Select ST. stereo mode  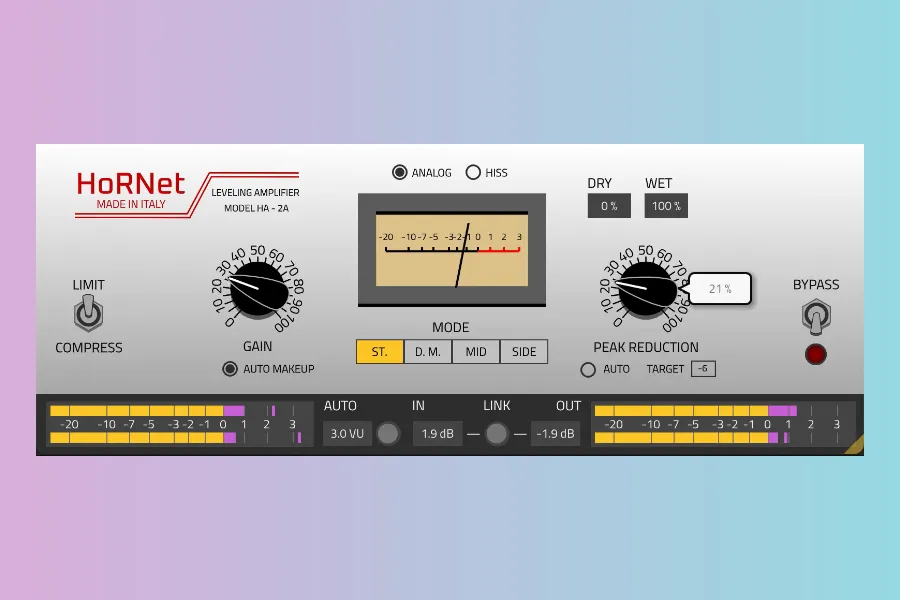point(379,351)
